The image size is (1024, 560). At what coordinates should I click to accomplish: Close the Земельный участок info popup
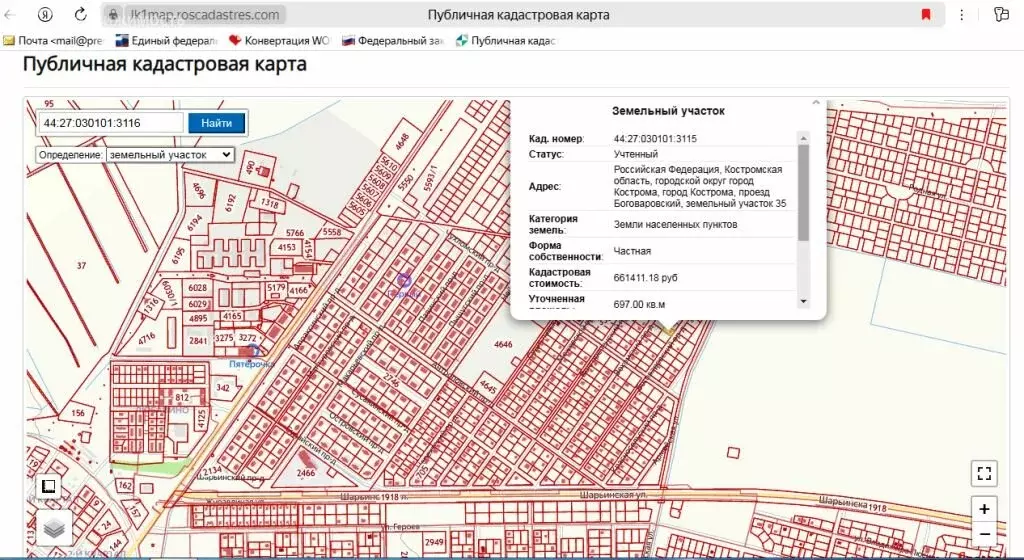click(815, 102)
